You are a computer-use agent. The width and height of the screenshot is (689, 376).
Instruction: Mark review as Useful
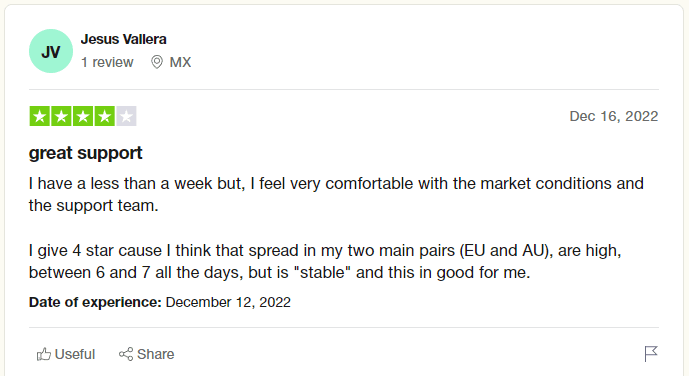[66, 354]
